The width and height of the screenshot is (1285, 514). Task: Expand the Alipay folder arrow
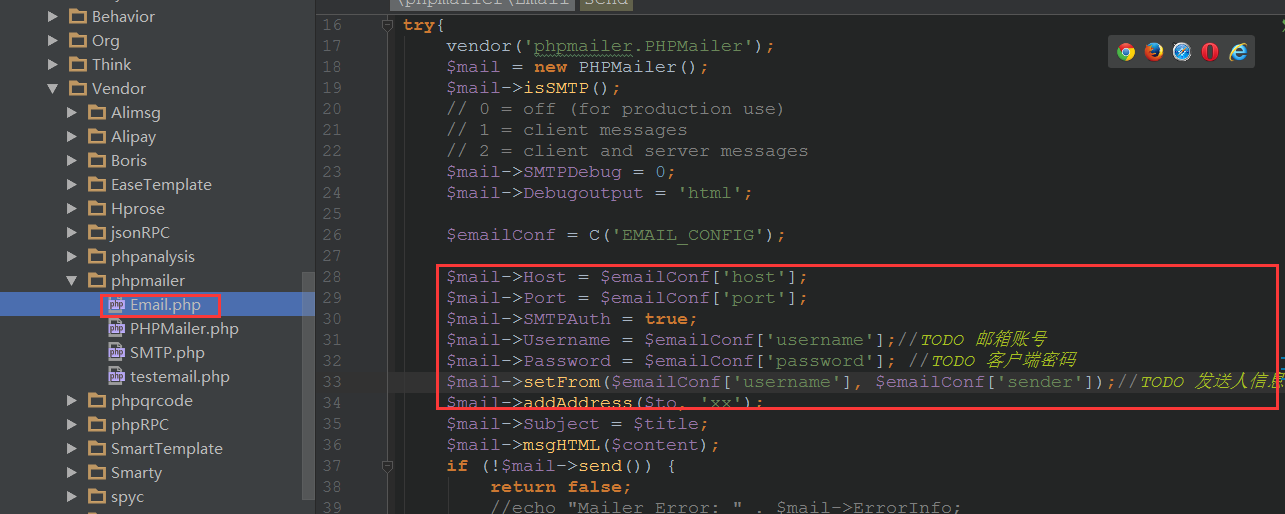[72, 137]
